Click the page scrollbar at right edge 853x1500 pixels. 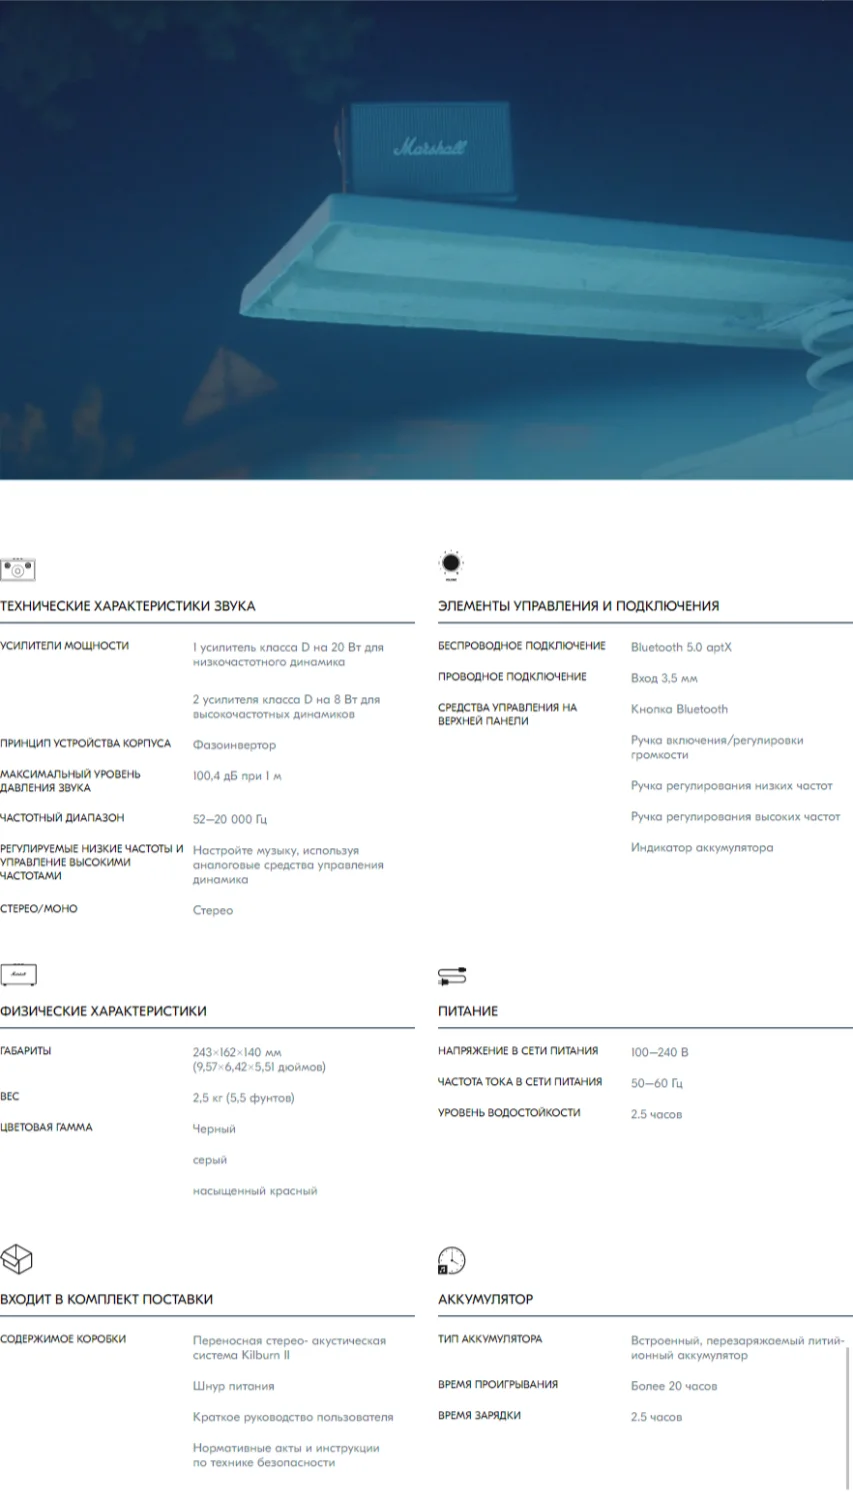point(848,1417)
